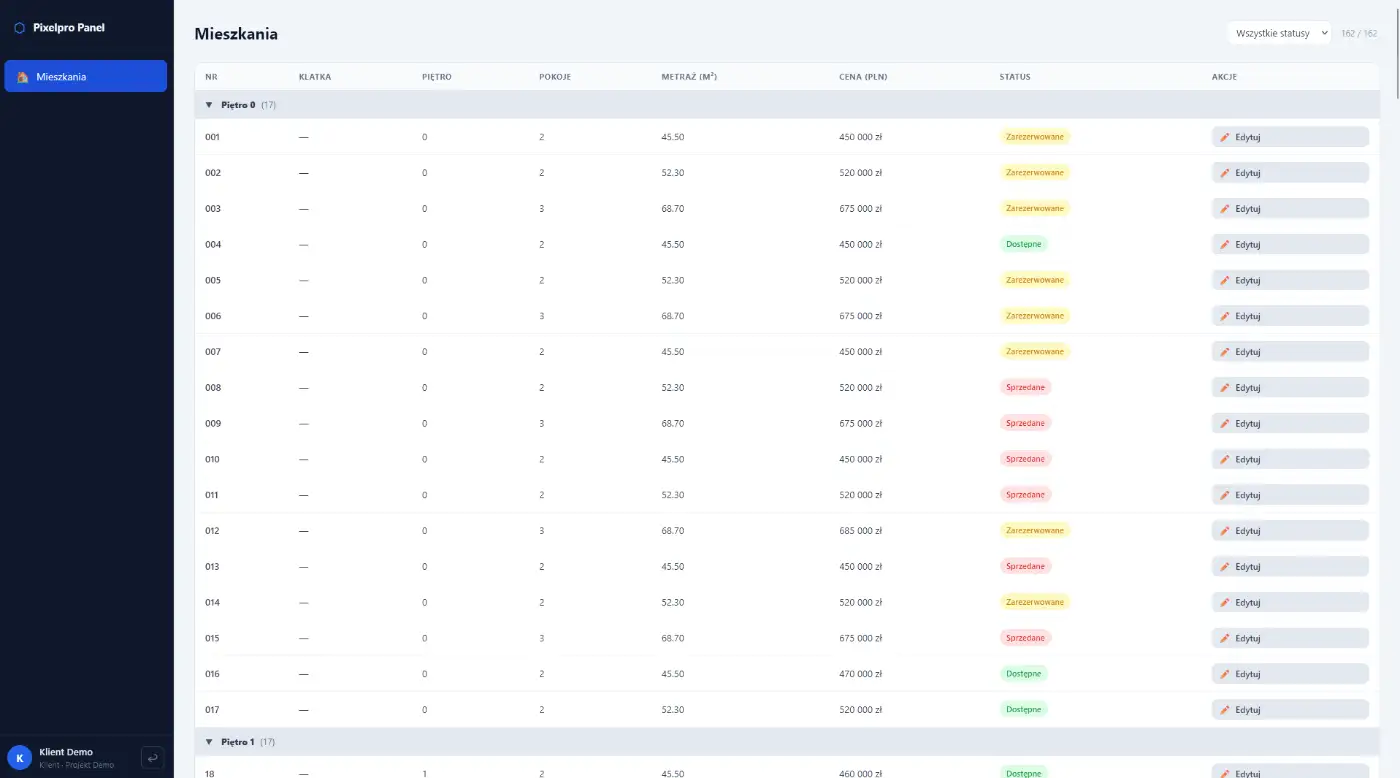Viewport: 1400px width, 778px height.
Task: Open the Wszystkie statusy filter dropdown
Action: (x=1279, y=33)
